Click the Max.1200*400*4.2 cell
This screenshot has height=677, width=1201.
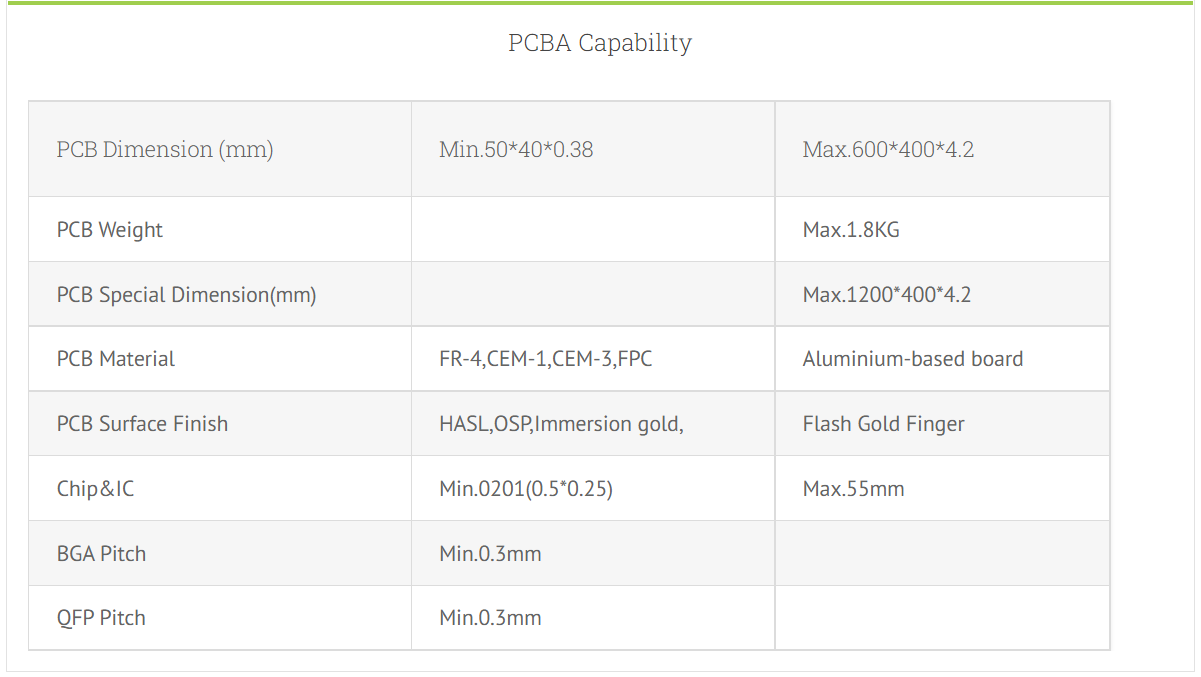887,295
